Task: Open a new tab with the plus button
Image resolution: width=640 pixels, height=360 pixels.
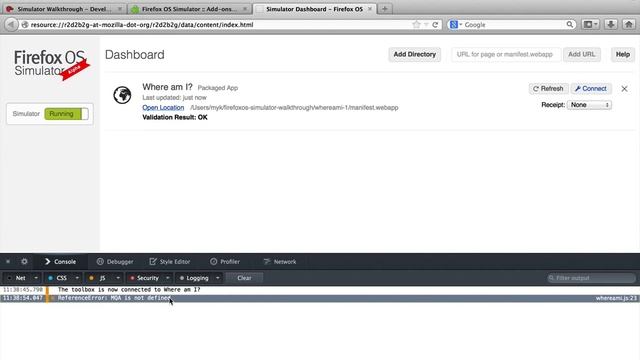Action: (x=384, y=9)
